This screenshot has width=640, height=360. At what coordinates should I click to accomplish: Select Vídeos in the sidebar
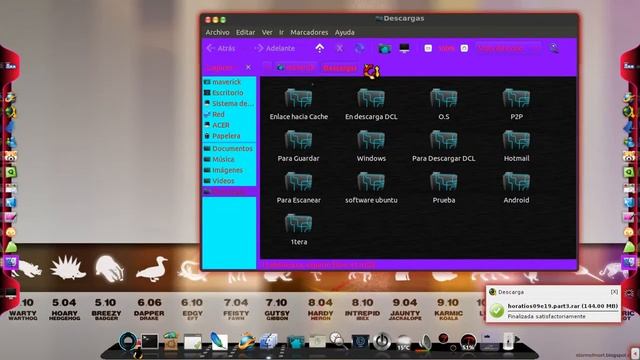pos(229,181)
